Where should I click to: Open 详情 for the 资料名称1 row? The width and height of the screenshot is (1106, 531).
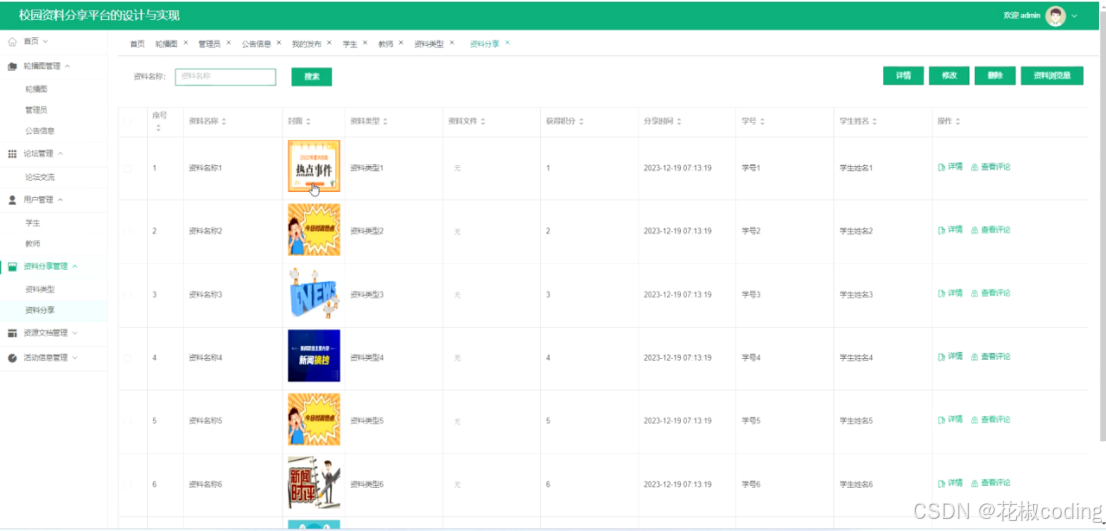pos(950,167)
